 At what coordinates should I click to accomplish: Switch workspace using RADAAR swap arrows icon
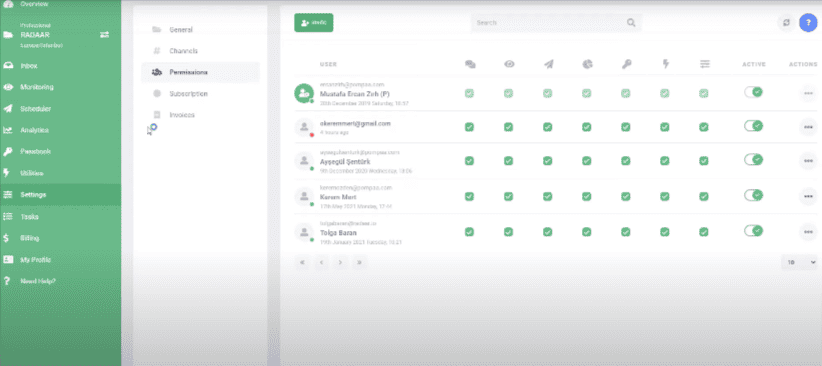point(105,35)
